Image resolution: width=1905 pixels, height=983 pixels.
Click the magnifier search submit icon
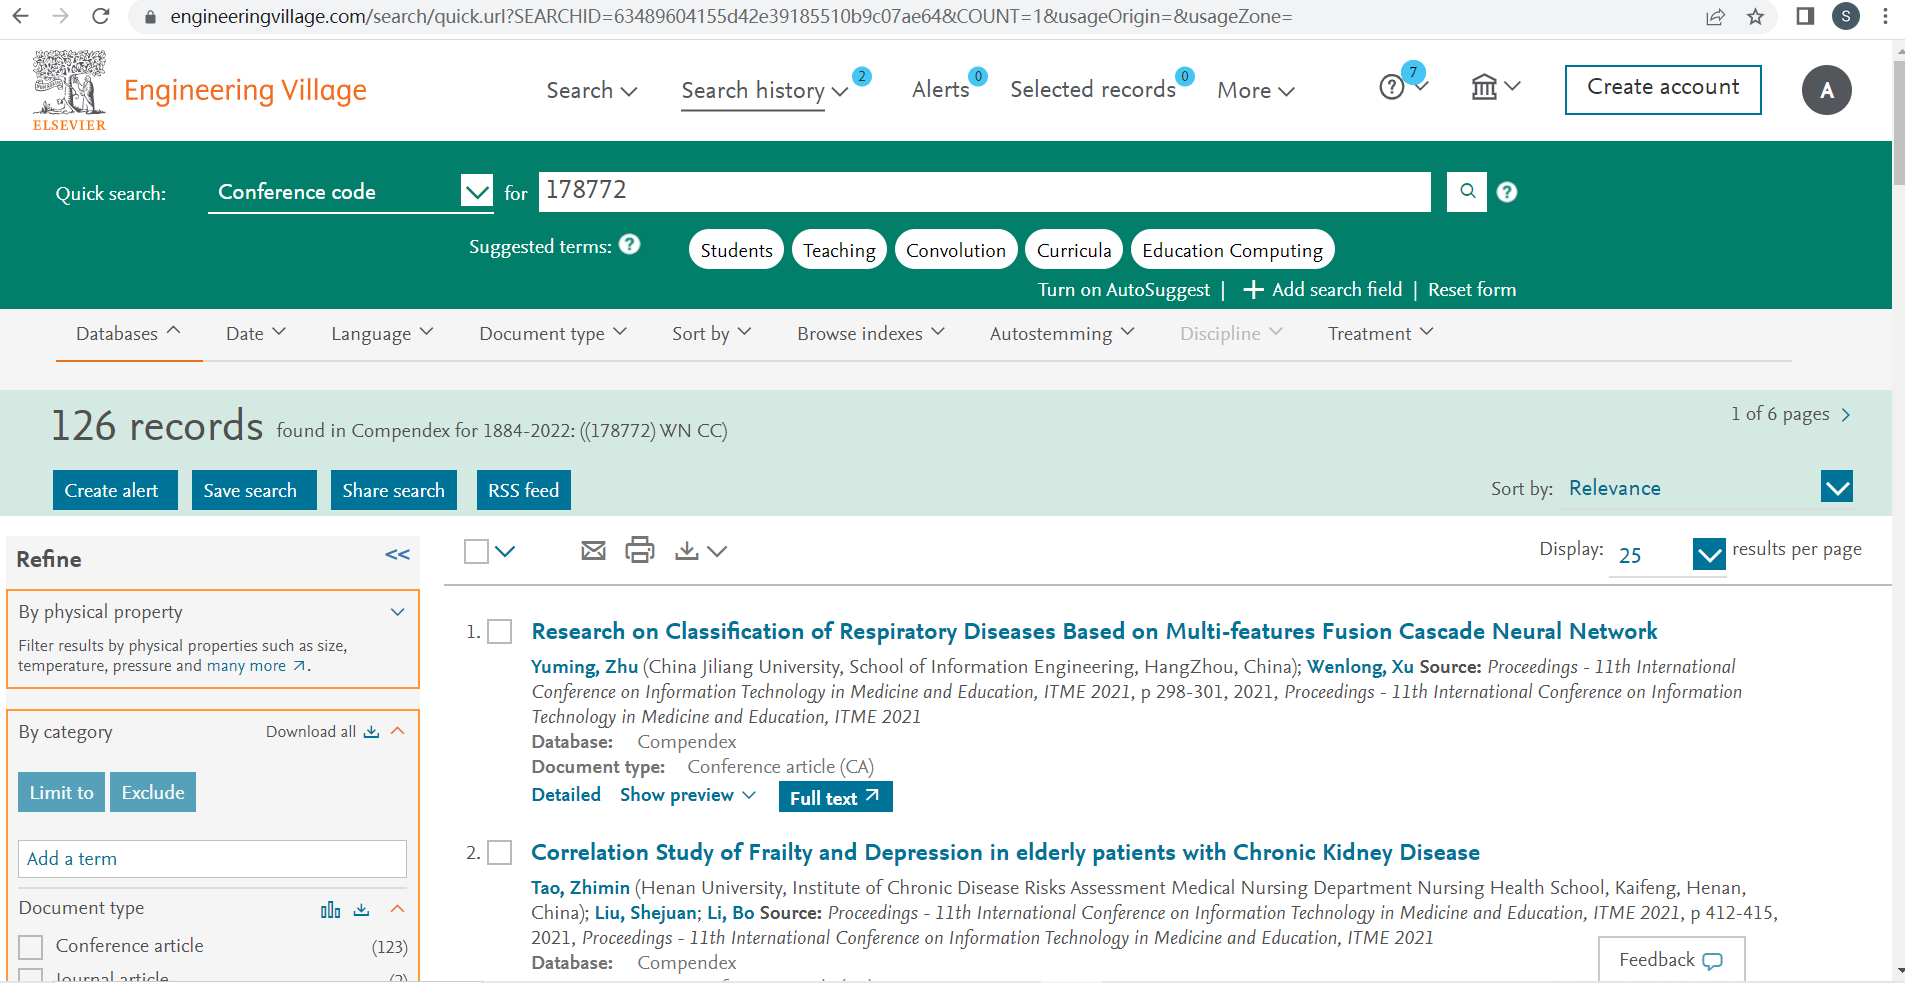[1467, 191]
